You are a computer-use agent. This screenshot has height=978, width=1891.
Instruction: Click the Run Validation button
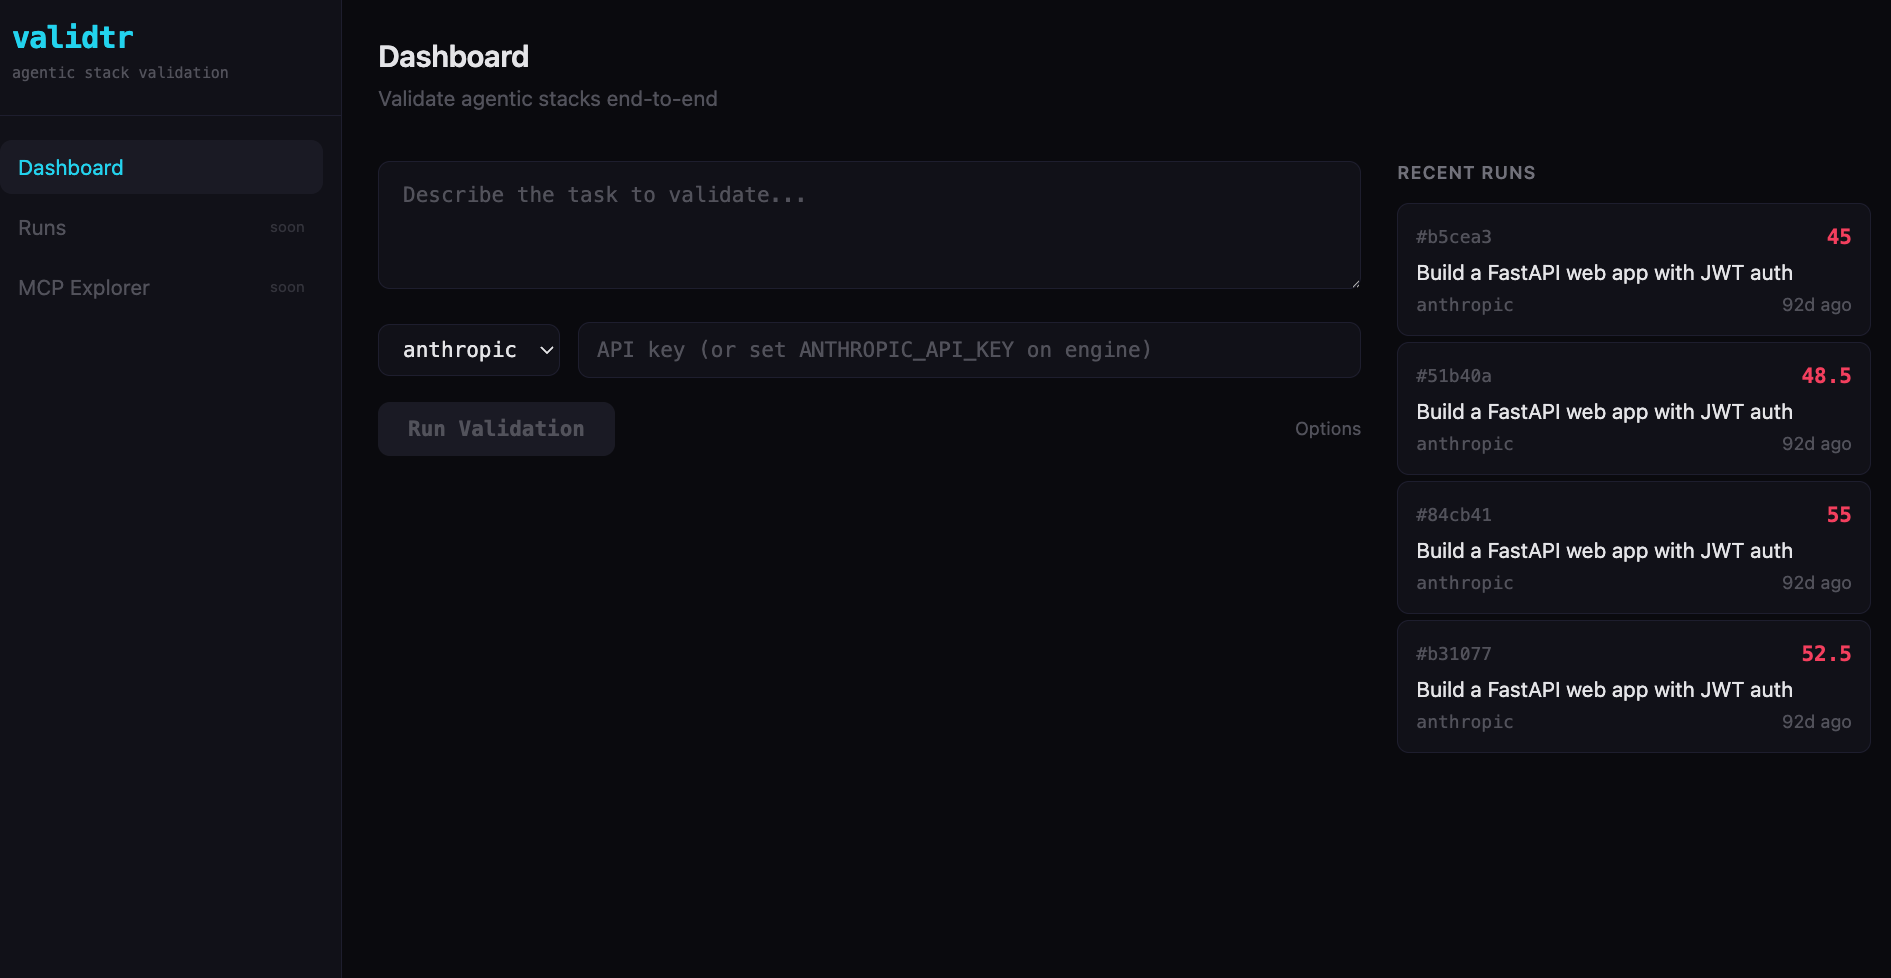[x=496, y=428]
